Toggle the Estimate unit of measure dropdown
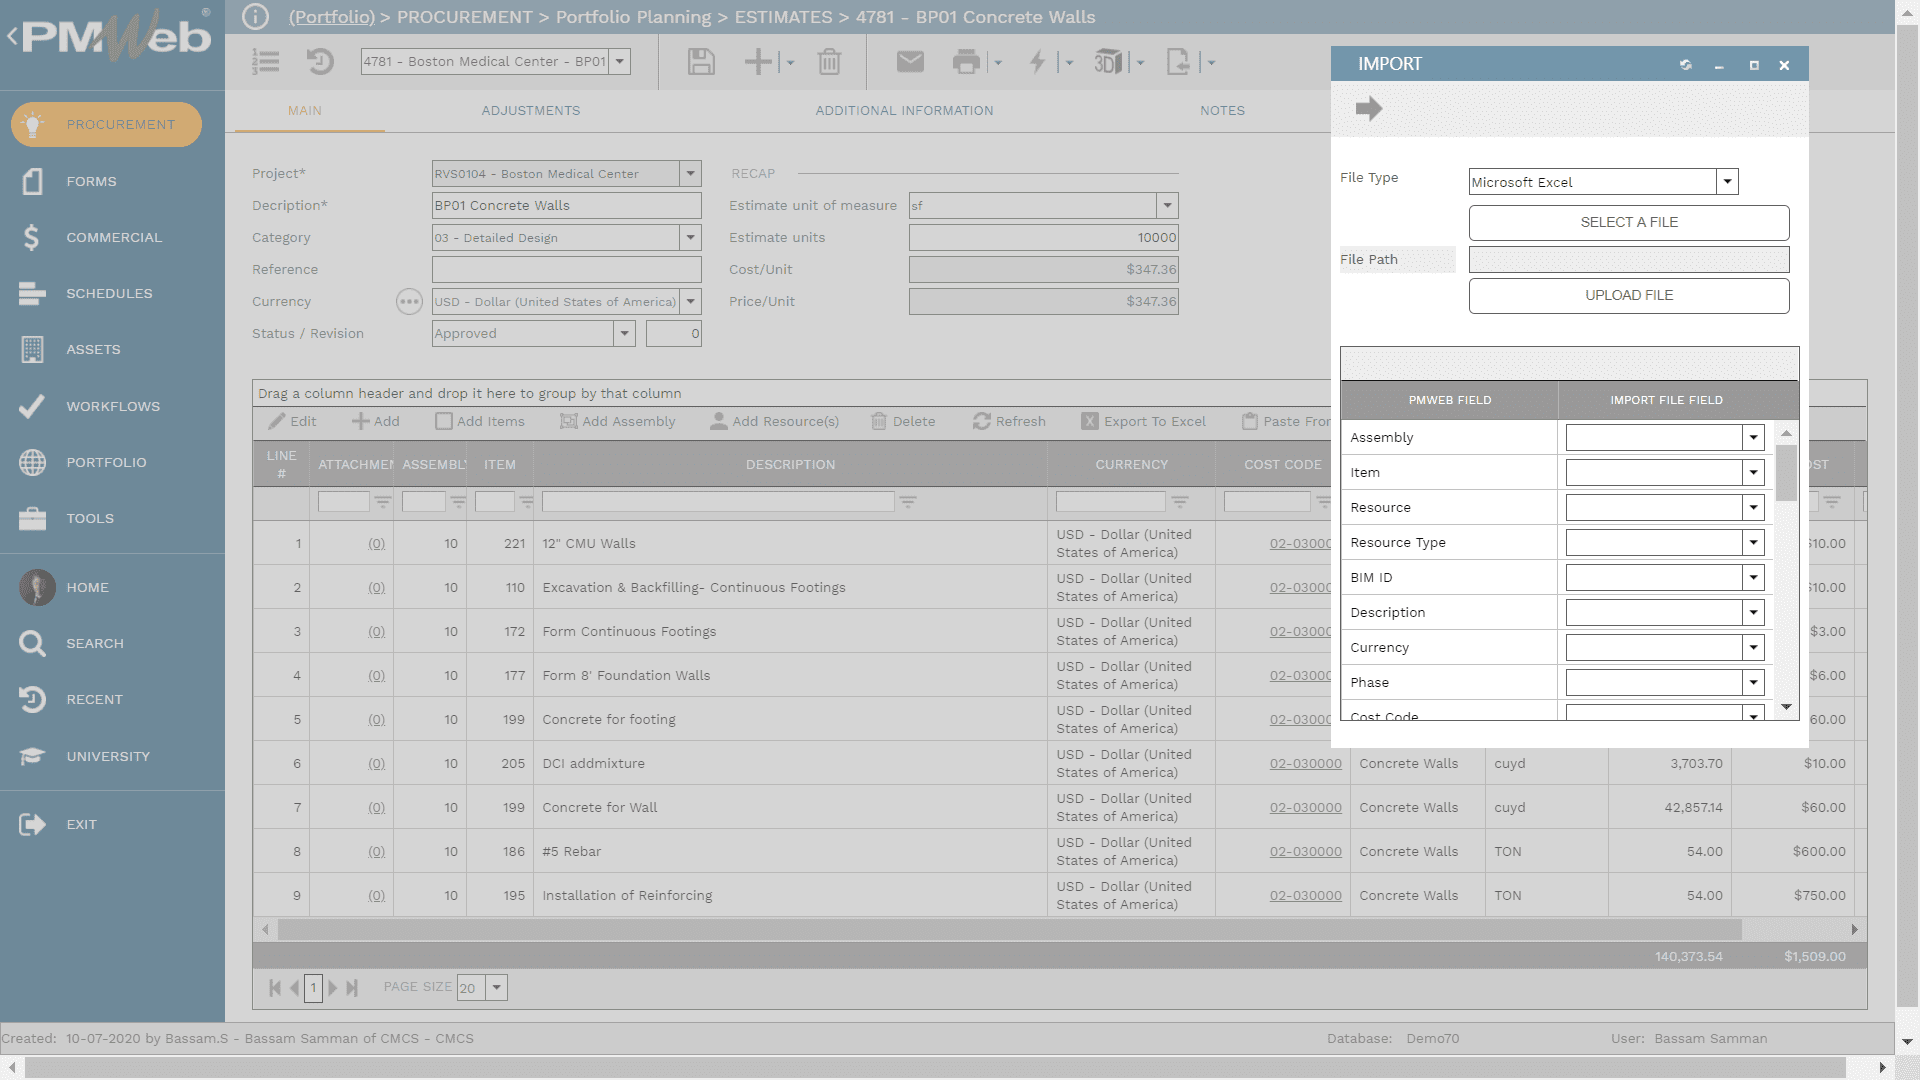Screen dimensions: 1920x1080 [1166, 204]
